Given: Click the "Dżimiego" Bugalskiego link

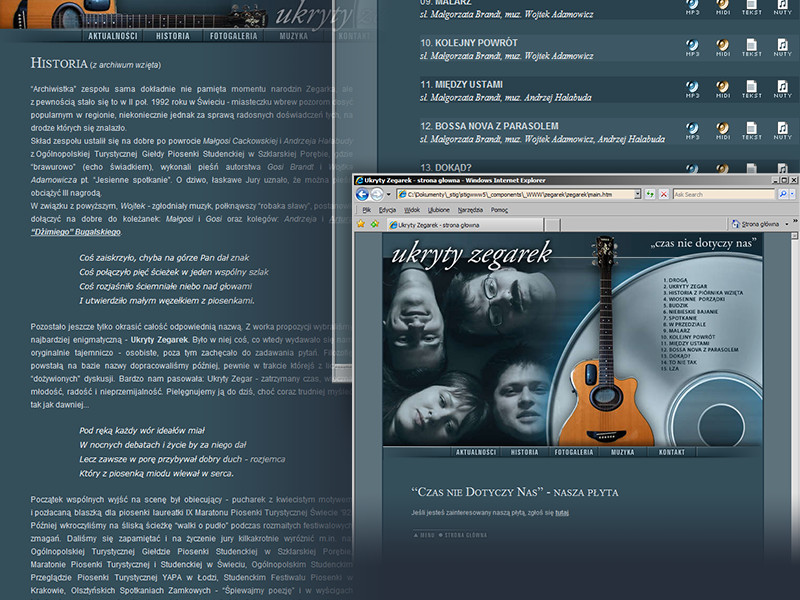Looking at the screenshot, I should 76,232.
